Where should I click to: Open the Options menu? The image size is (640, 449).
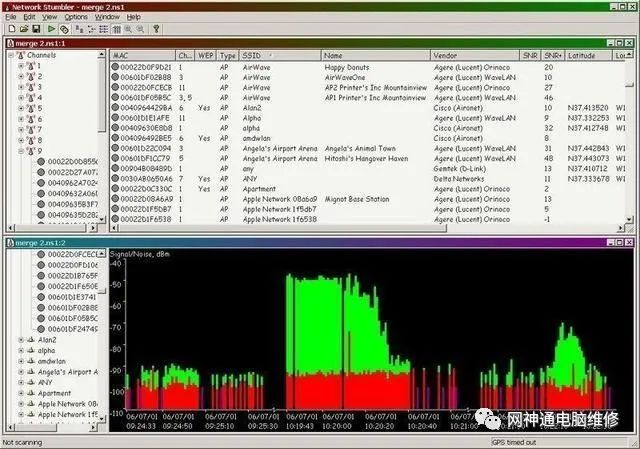76,17
